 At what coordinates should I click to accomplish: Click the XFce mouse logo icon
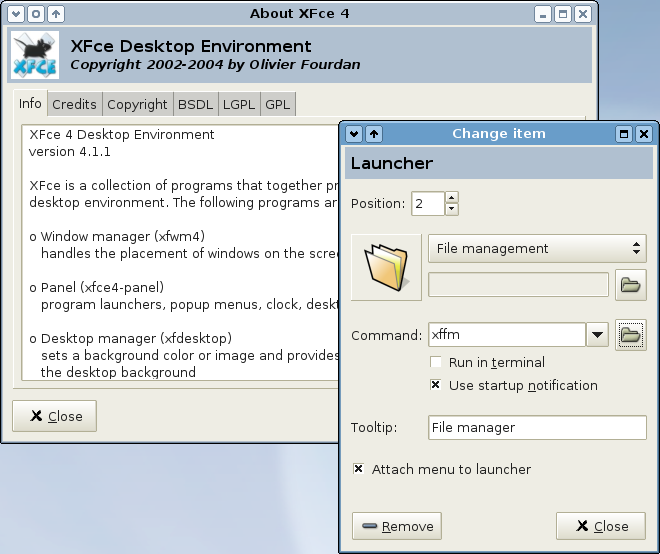click(35, 55)
